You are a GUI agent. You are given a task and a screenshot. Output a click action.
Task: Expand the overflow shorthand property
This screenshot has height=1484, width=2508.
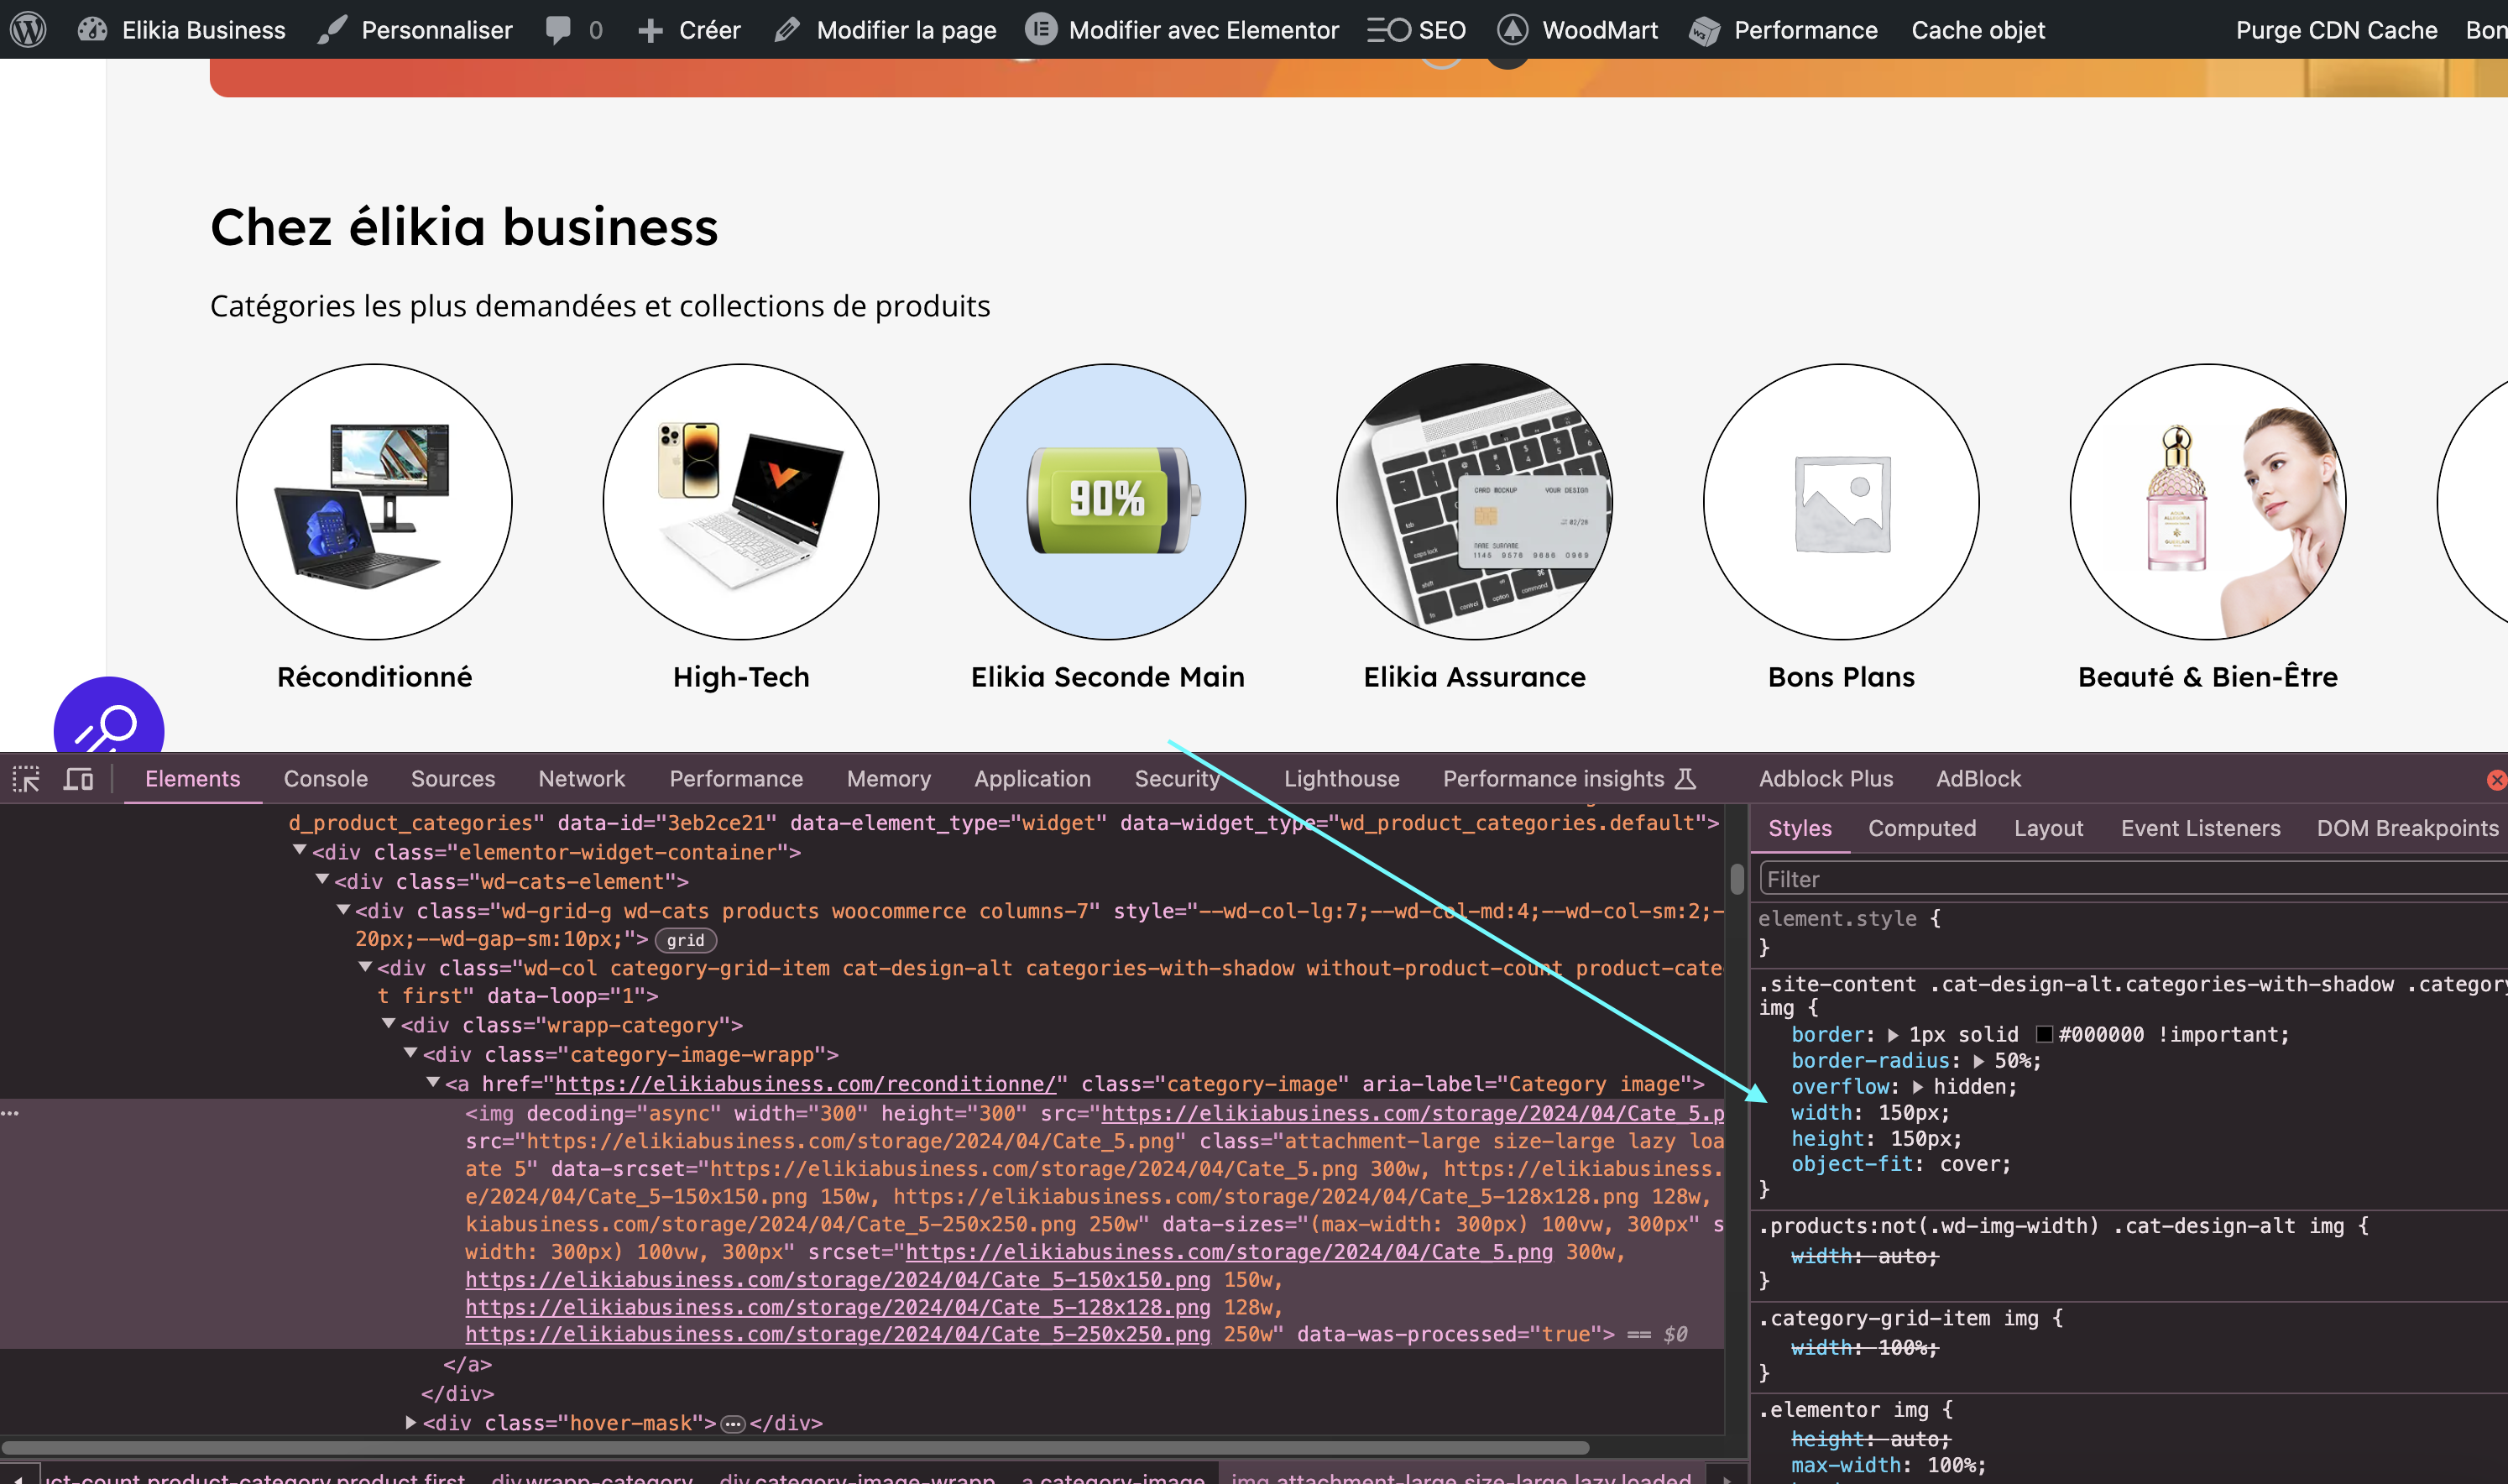pos(1917,1087)
